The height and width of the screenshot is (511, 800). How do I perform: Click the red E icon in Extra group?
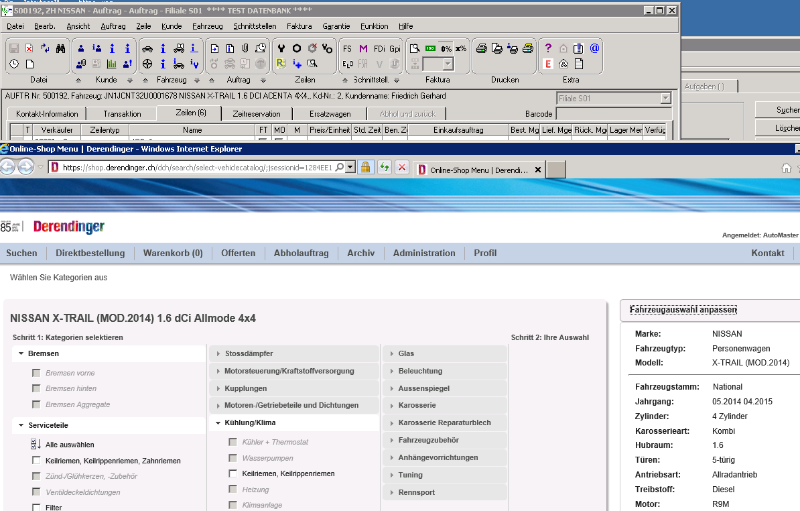click(x=548, y=64)
